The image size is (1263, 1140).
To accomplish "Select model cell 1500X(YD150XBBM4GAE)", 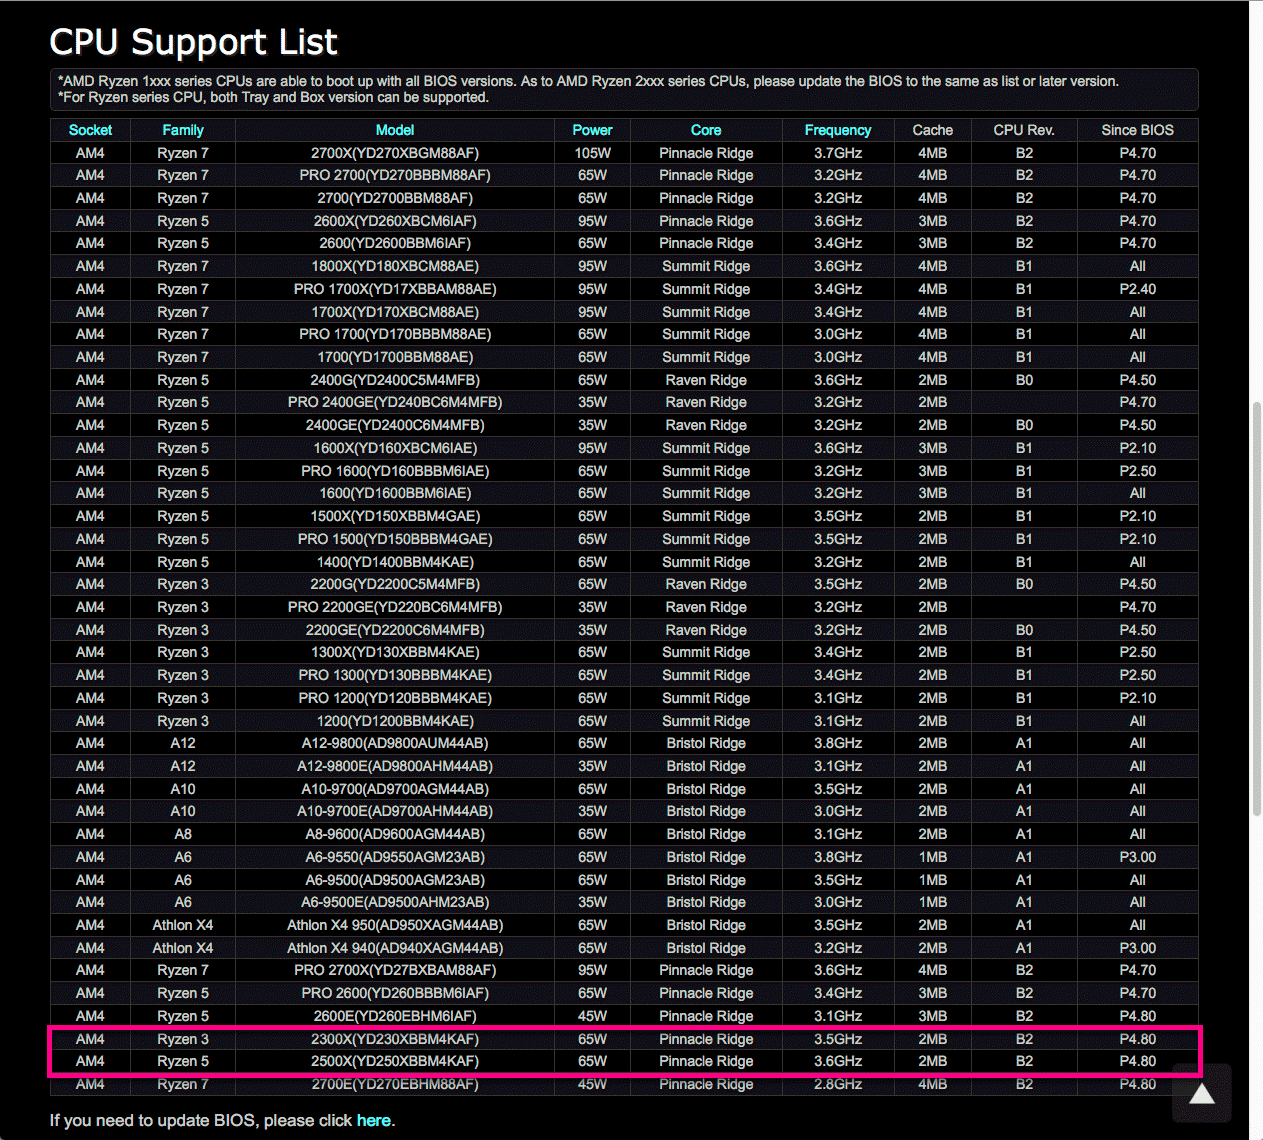I will [395, 516].
